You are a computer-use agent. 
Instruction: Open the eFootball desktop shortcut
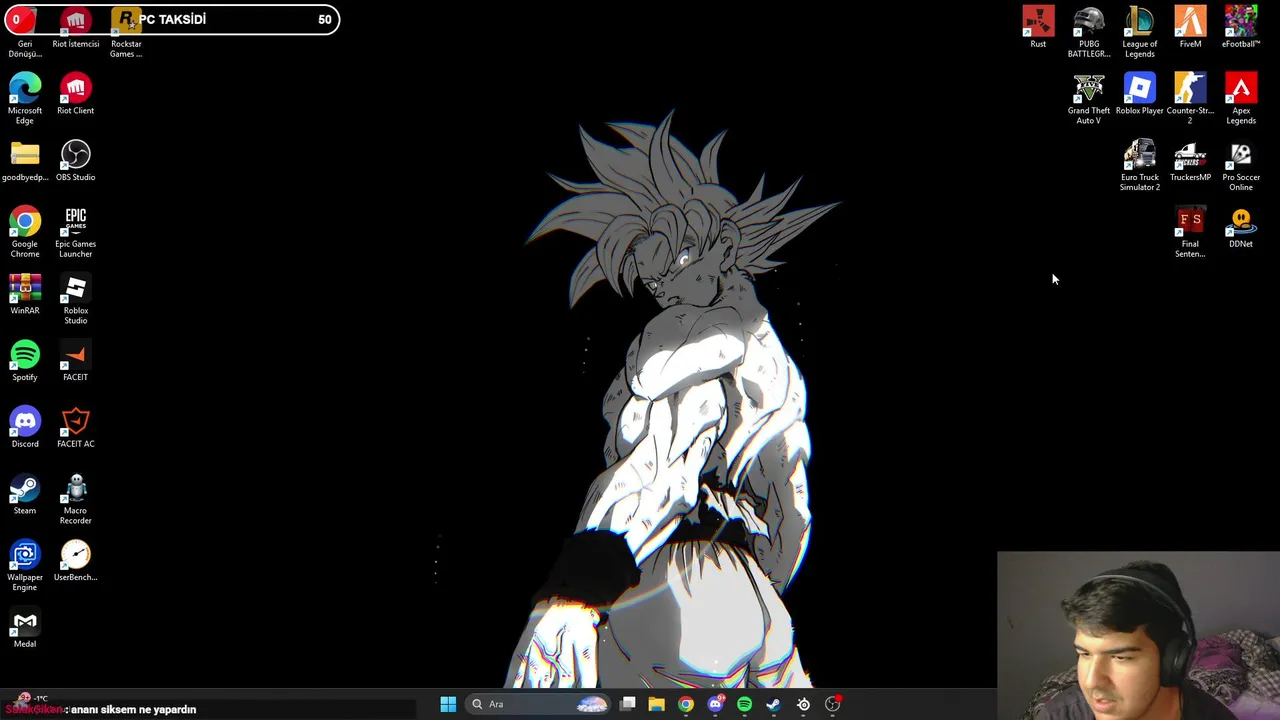pos(1241,27)
